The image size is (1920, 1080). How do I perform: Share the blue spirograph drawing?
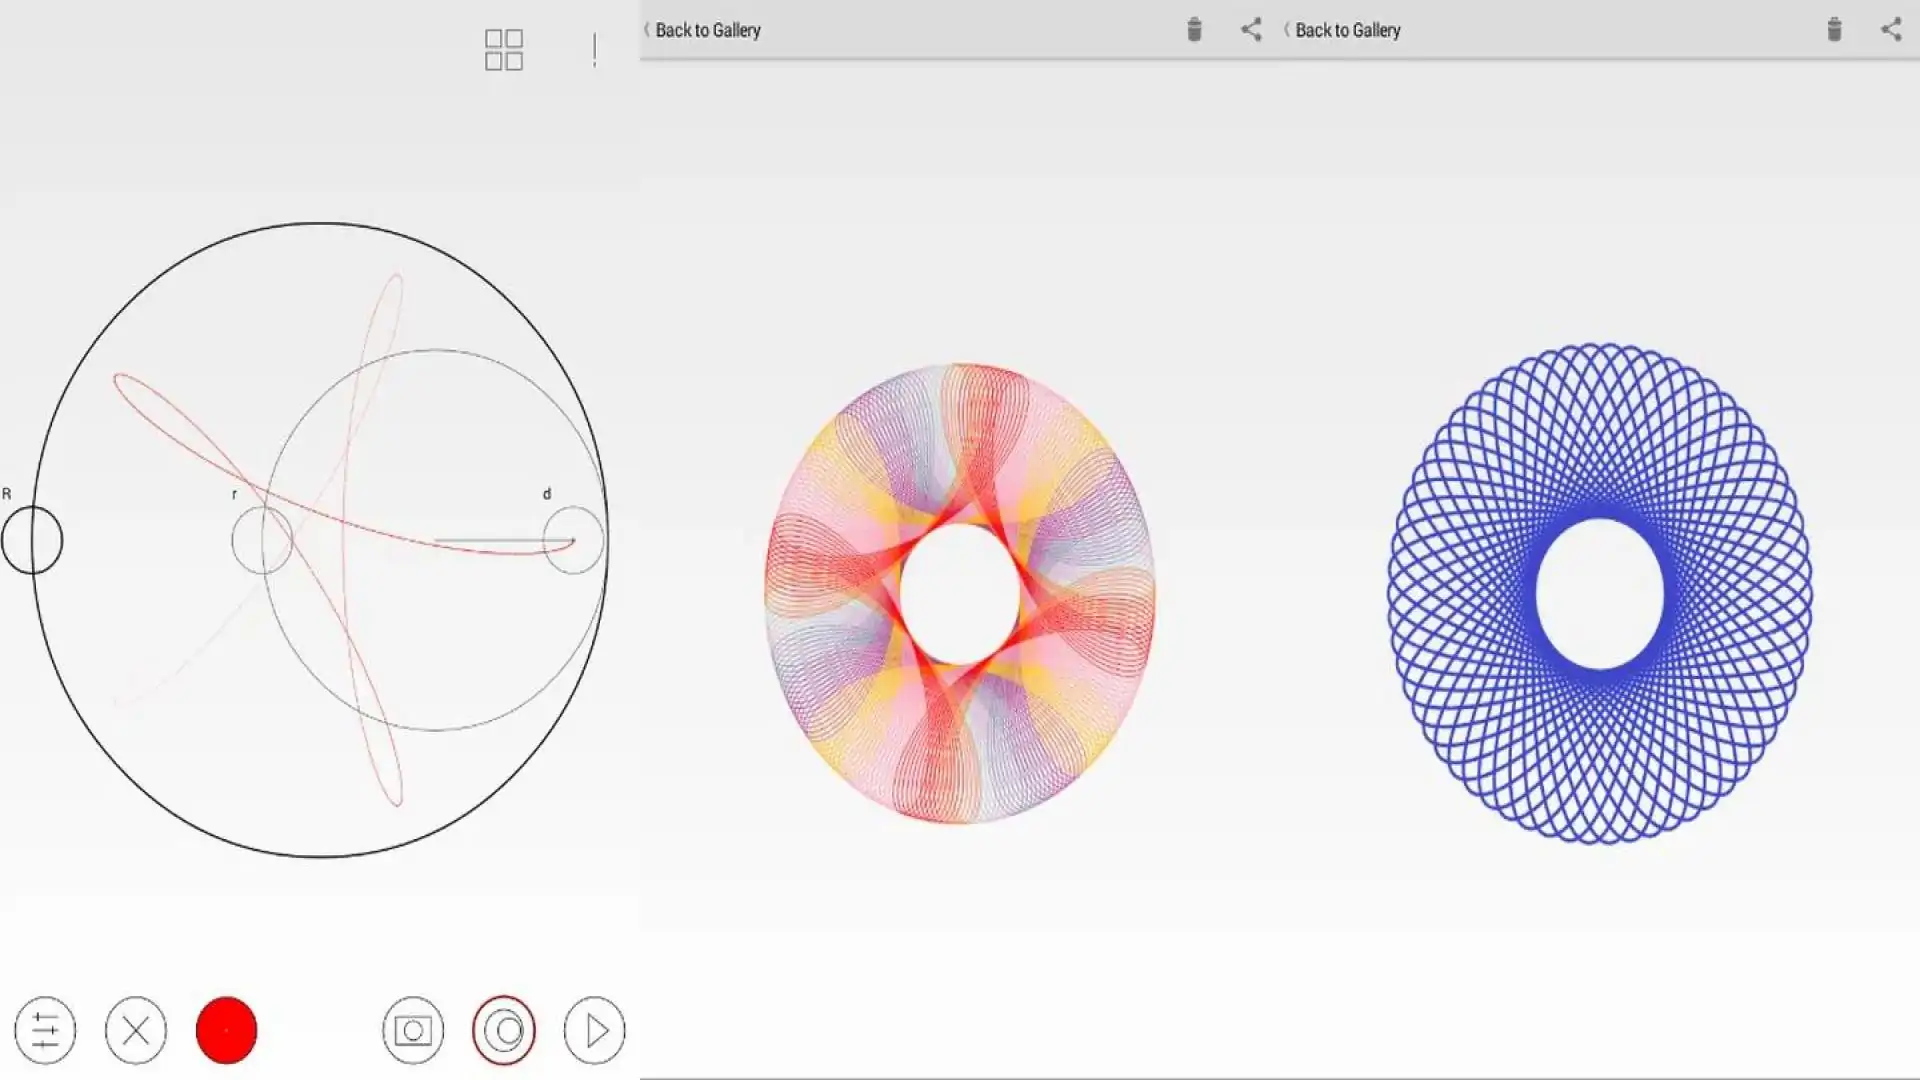[1891, 29]
